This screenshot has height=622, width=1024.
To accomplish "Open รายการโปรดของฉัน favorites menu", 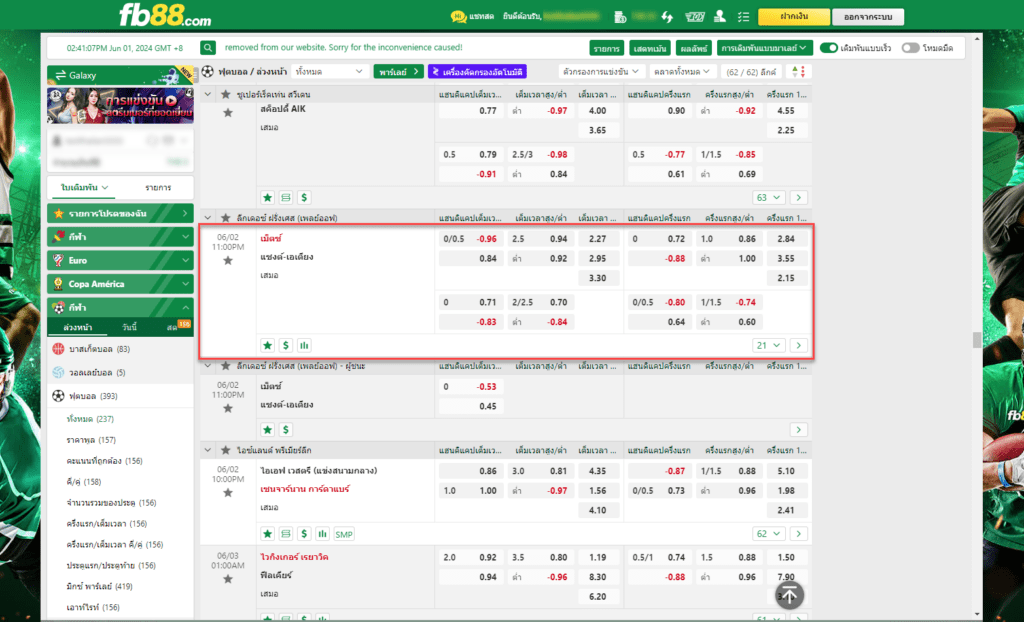I will click(x=121, y=213).
